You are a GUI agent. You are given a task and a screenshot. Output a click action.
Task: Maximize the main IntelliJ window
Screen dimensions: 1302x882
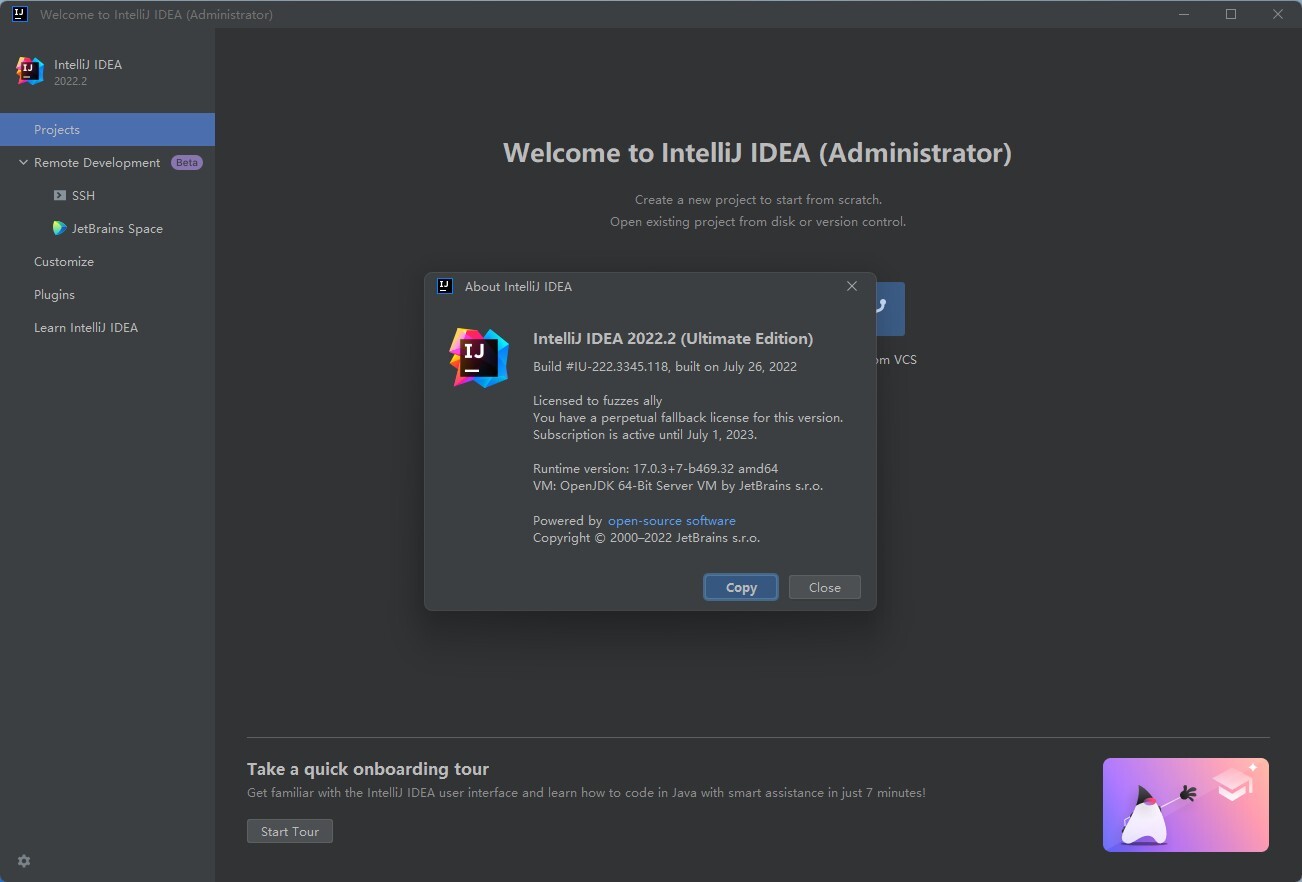point(1231,14)
